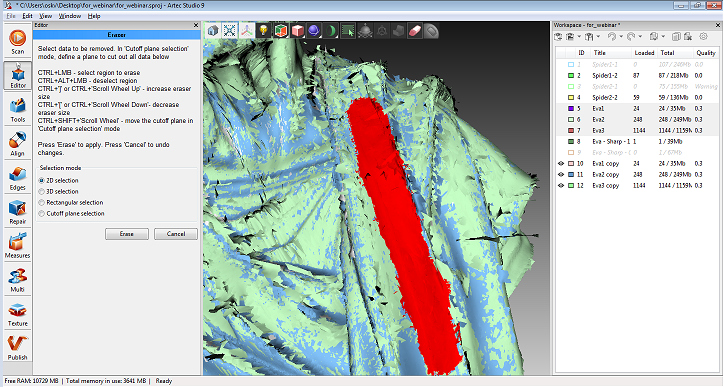
Task: Select Cutoff plane selection mode
Action: coord(42,214)
